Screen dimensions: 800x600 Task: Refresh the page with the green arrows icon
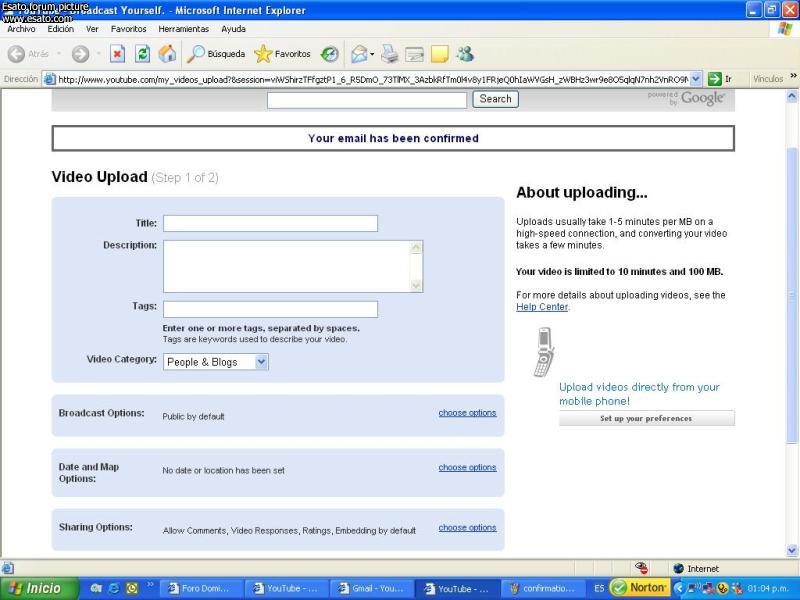pos(142,54)
